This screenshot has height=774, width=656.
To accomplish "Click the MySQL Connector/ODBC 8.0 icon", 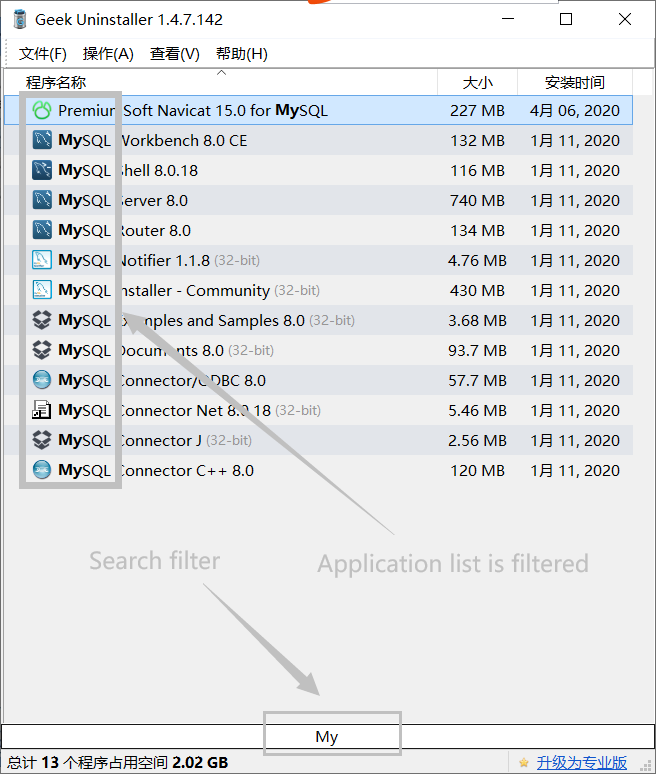I will pyautogui.click(x=42, y=380).
